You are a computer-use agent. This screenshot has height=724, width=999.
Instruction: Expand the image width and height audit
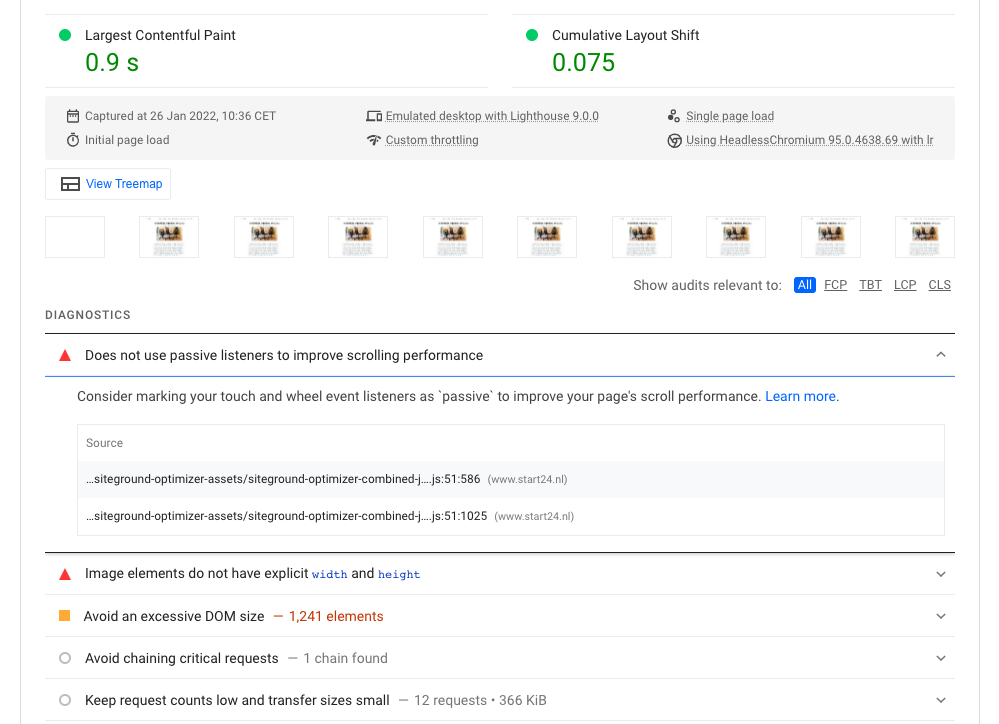tap(940, 574)
